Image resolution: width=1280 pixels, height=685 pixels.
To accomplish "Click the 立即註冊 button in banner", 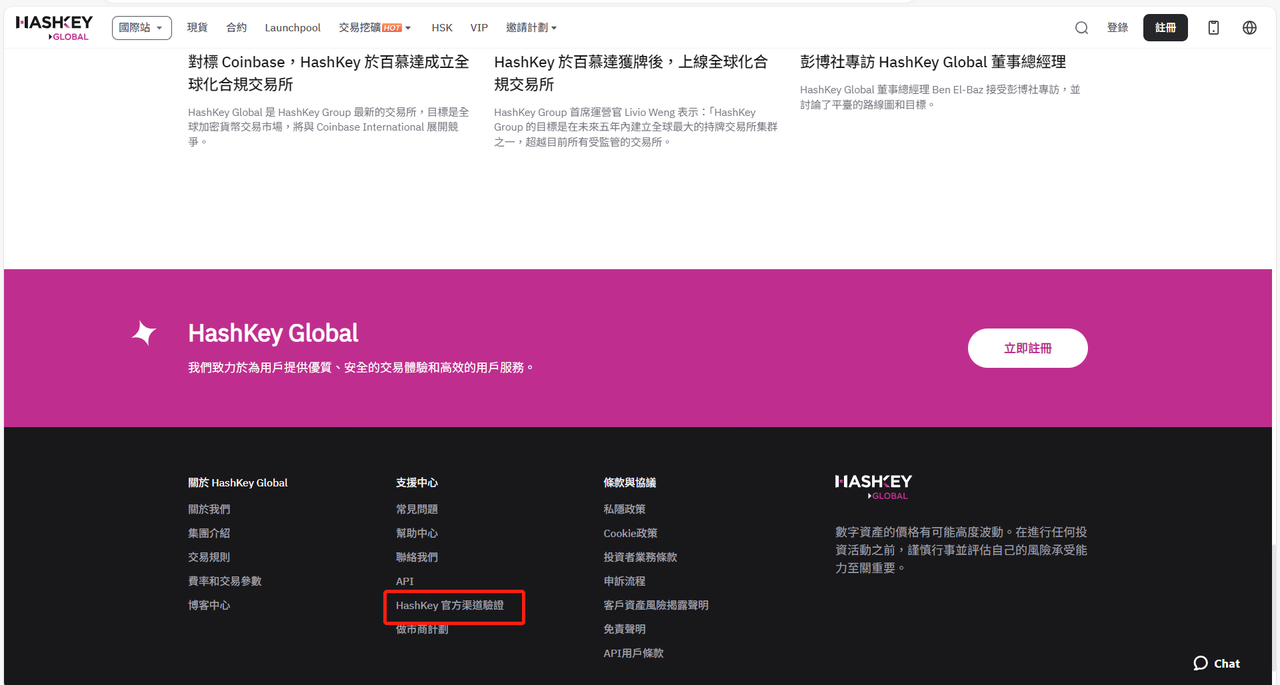I will pos(1027,348).
